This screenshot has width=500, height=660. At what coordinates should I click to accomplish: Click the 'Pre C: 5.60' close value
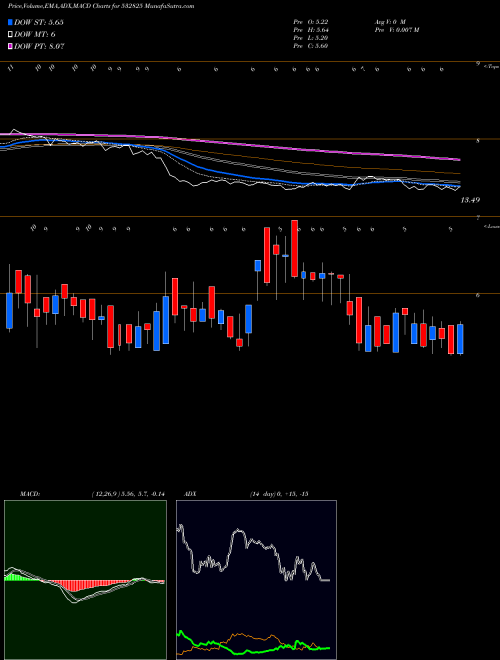pyautogui.click(x=311, y=45)
